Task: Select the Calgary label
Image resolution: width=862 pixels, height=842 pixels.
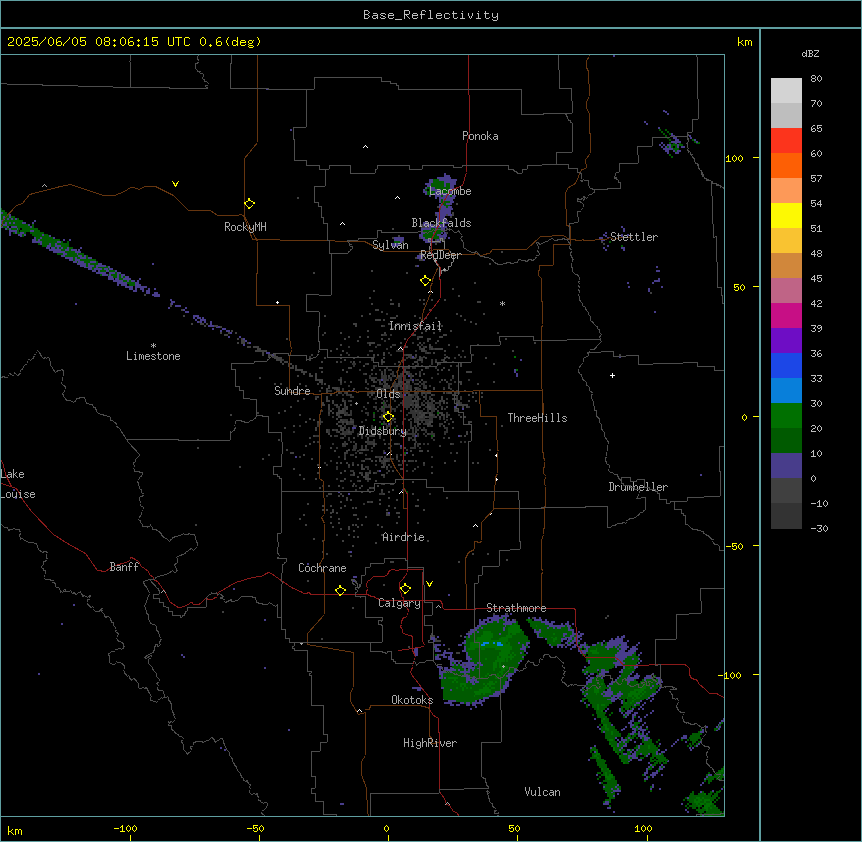Action: (399, 603)
